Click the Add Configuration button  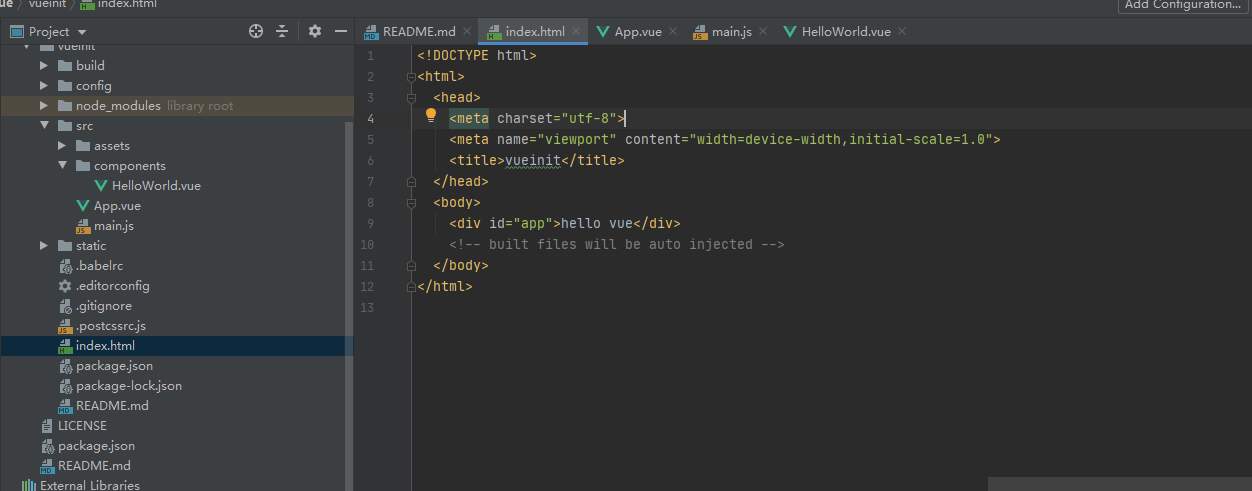(x=1183, y=5)
